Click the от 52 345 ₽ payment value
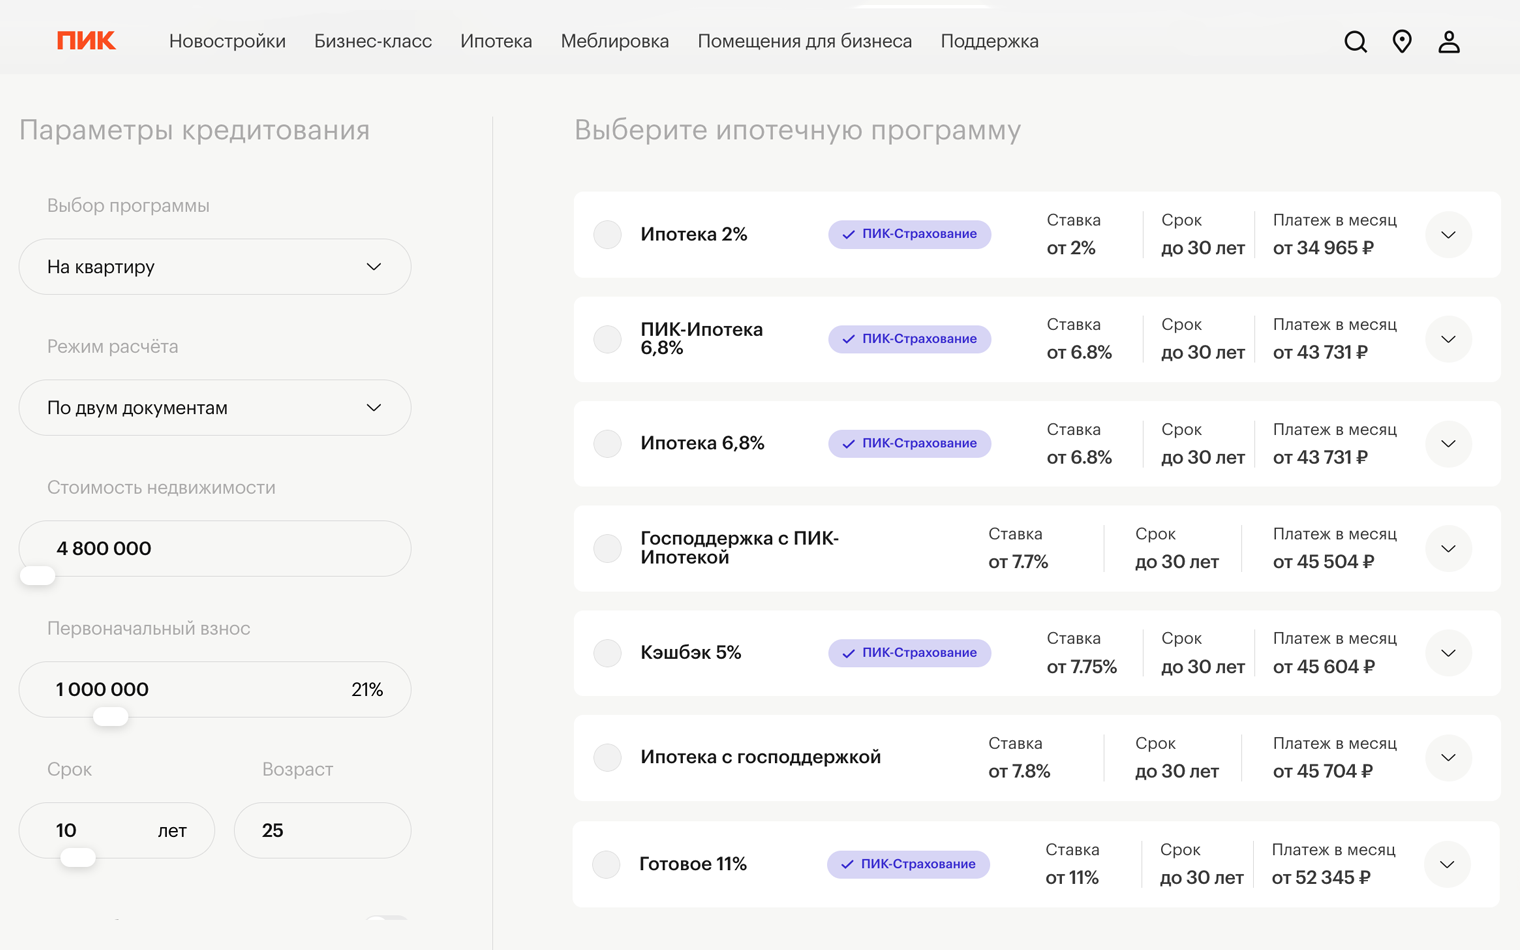The width and height of the screenshot is (1520, 950). tap(1321, 878)
